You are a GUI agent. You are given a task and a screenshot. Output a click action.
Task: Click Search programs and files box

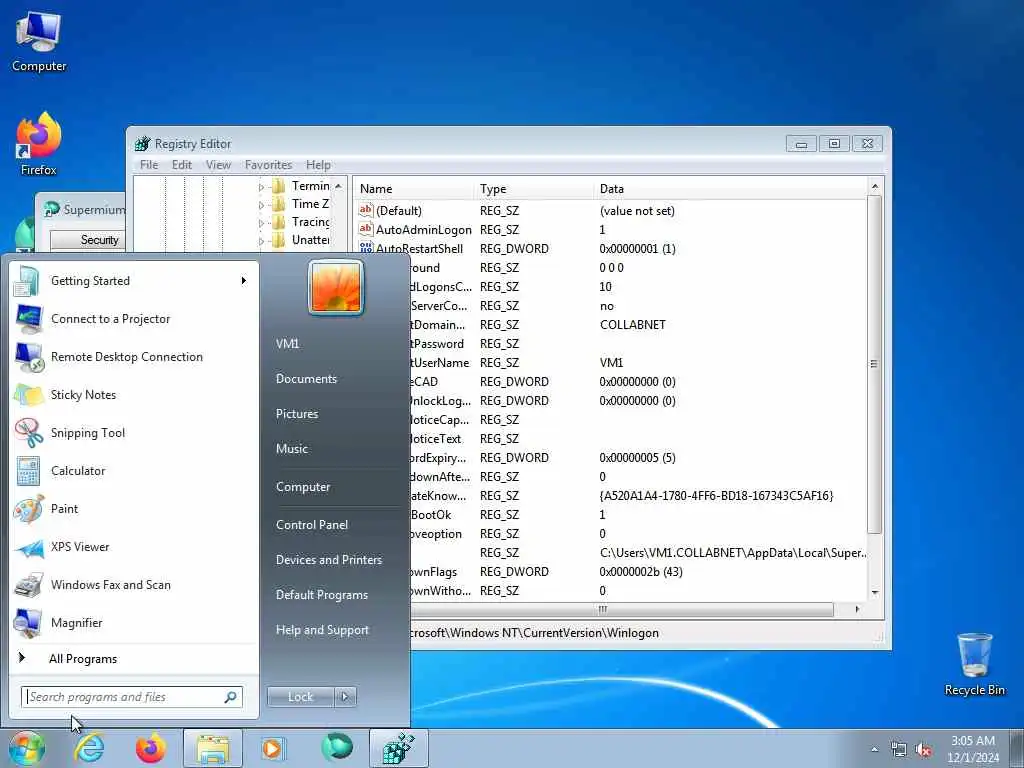(132, 697)
